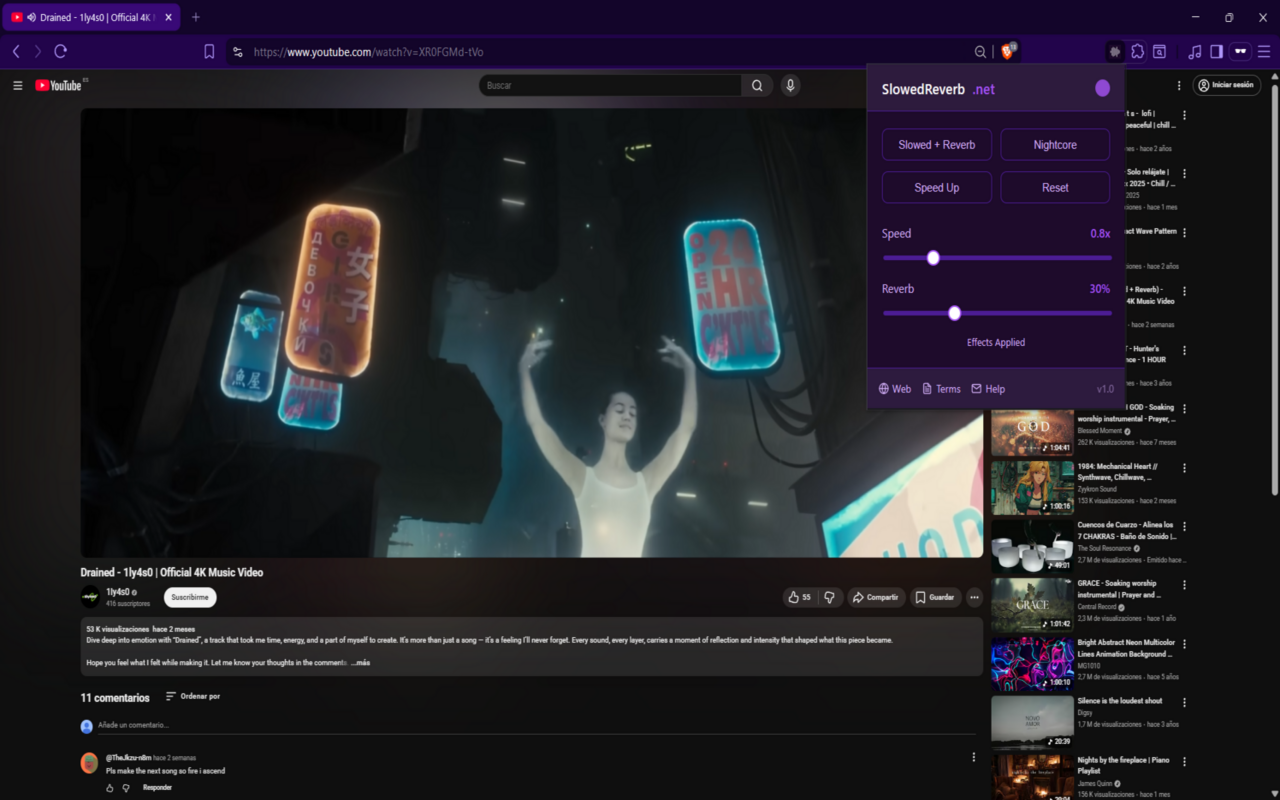Click the Iniciar sesión button
The height and width of the screenshot is (800, 1280).
[x=1227, y=85]
